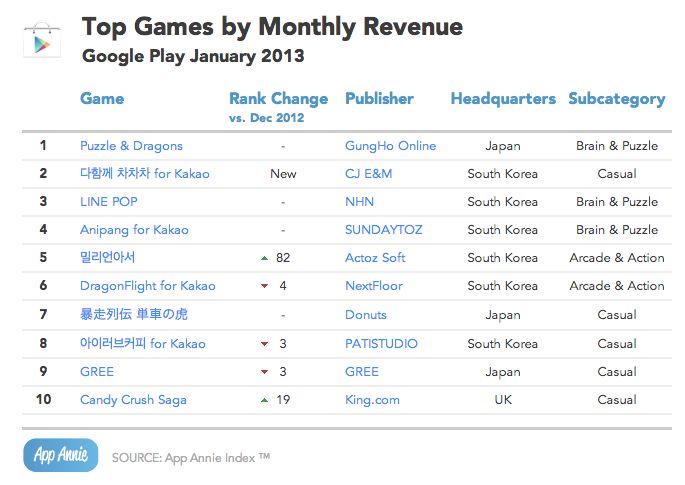The height and width of the screenshot is (485, 685).
Task: Open the Actoz Soft publisher link
Action: [x=375, y=257]
